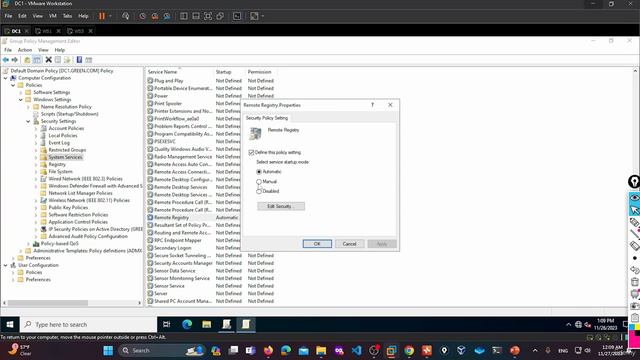The width and height of the screenshot is (640, 360).
Task: Click the Security Policy Setting tab
Action: click(x=267, y=118)
